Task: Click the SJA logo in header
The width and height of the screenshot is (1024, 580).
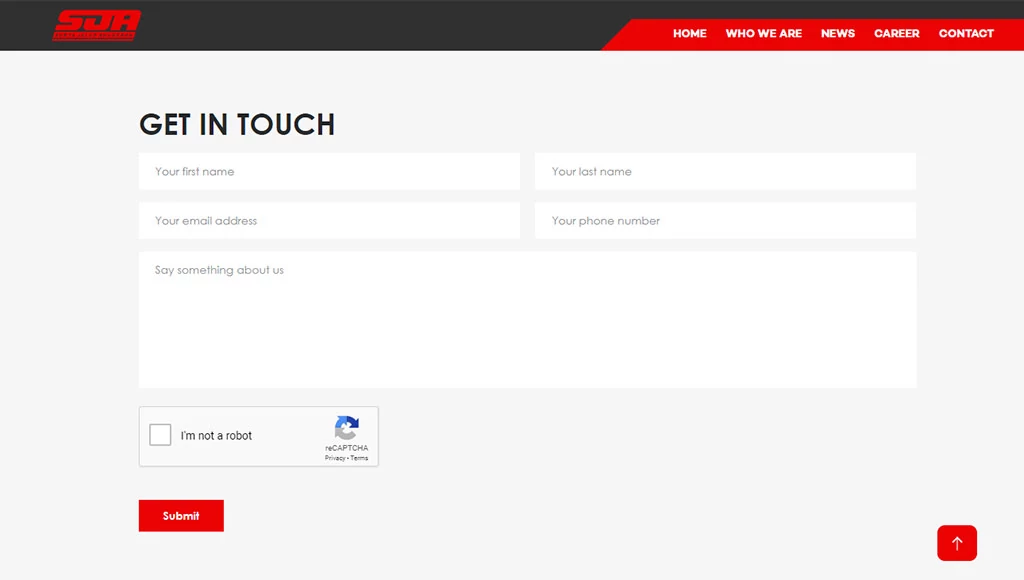Action: coord(97,25)
